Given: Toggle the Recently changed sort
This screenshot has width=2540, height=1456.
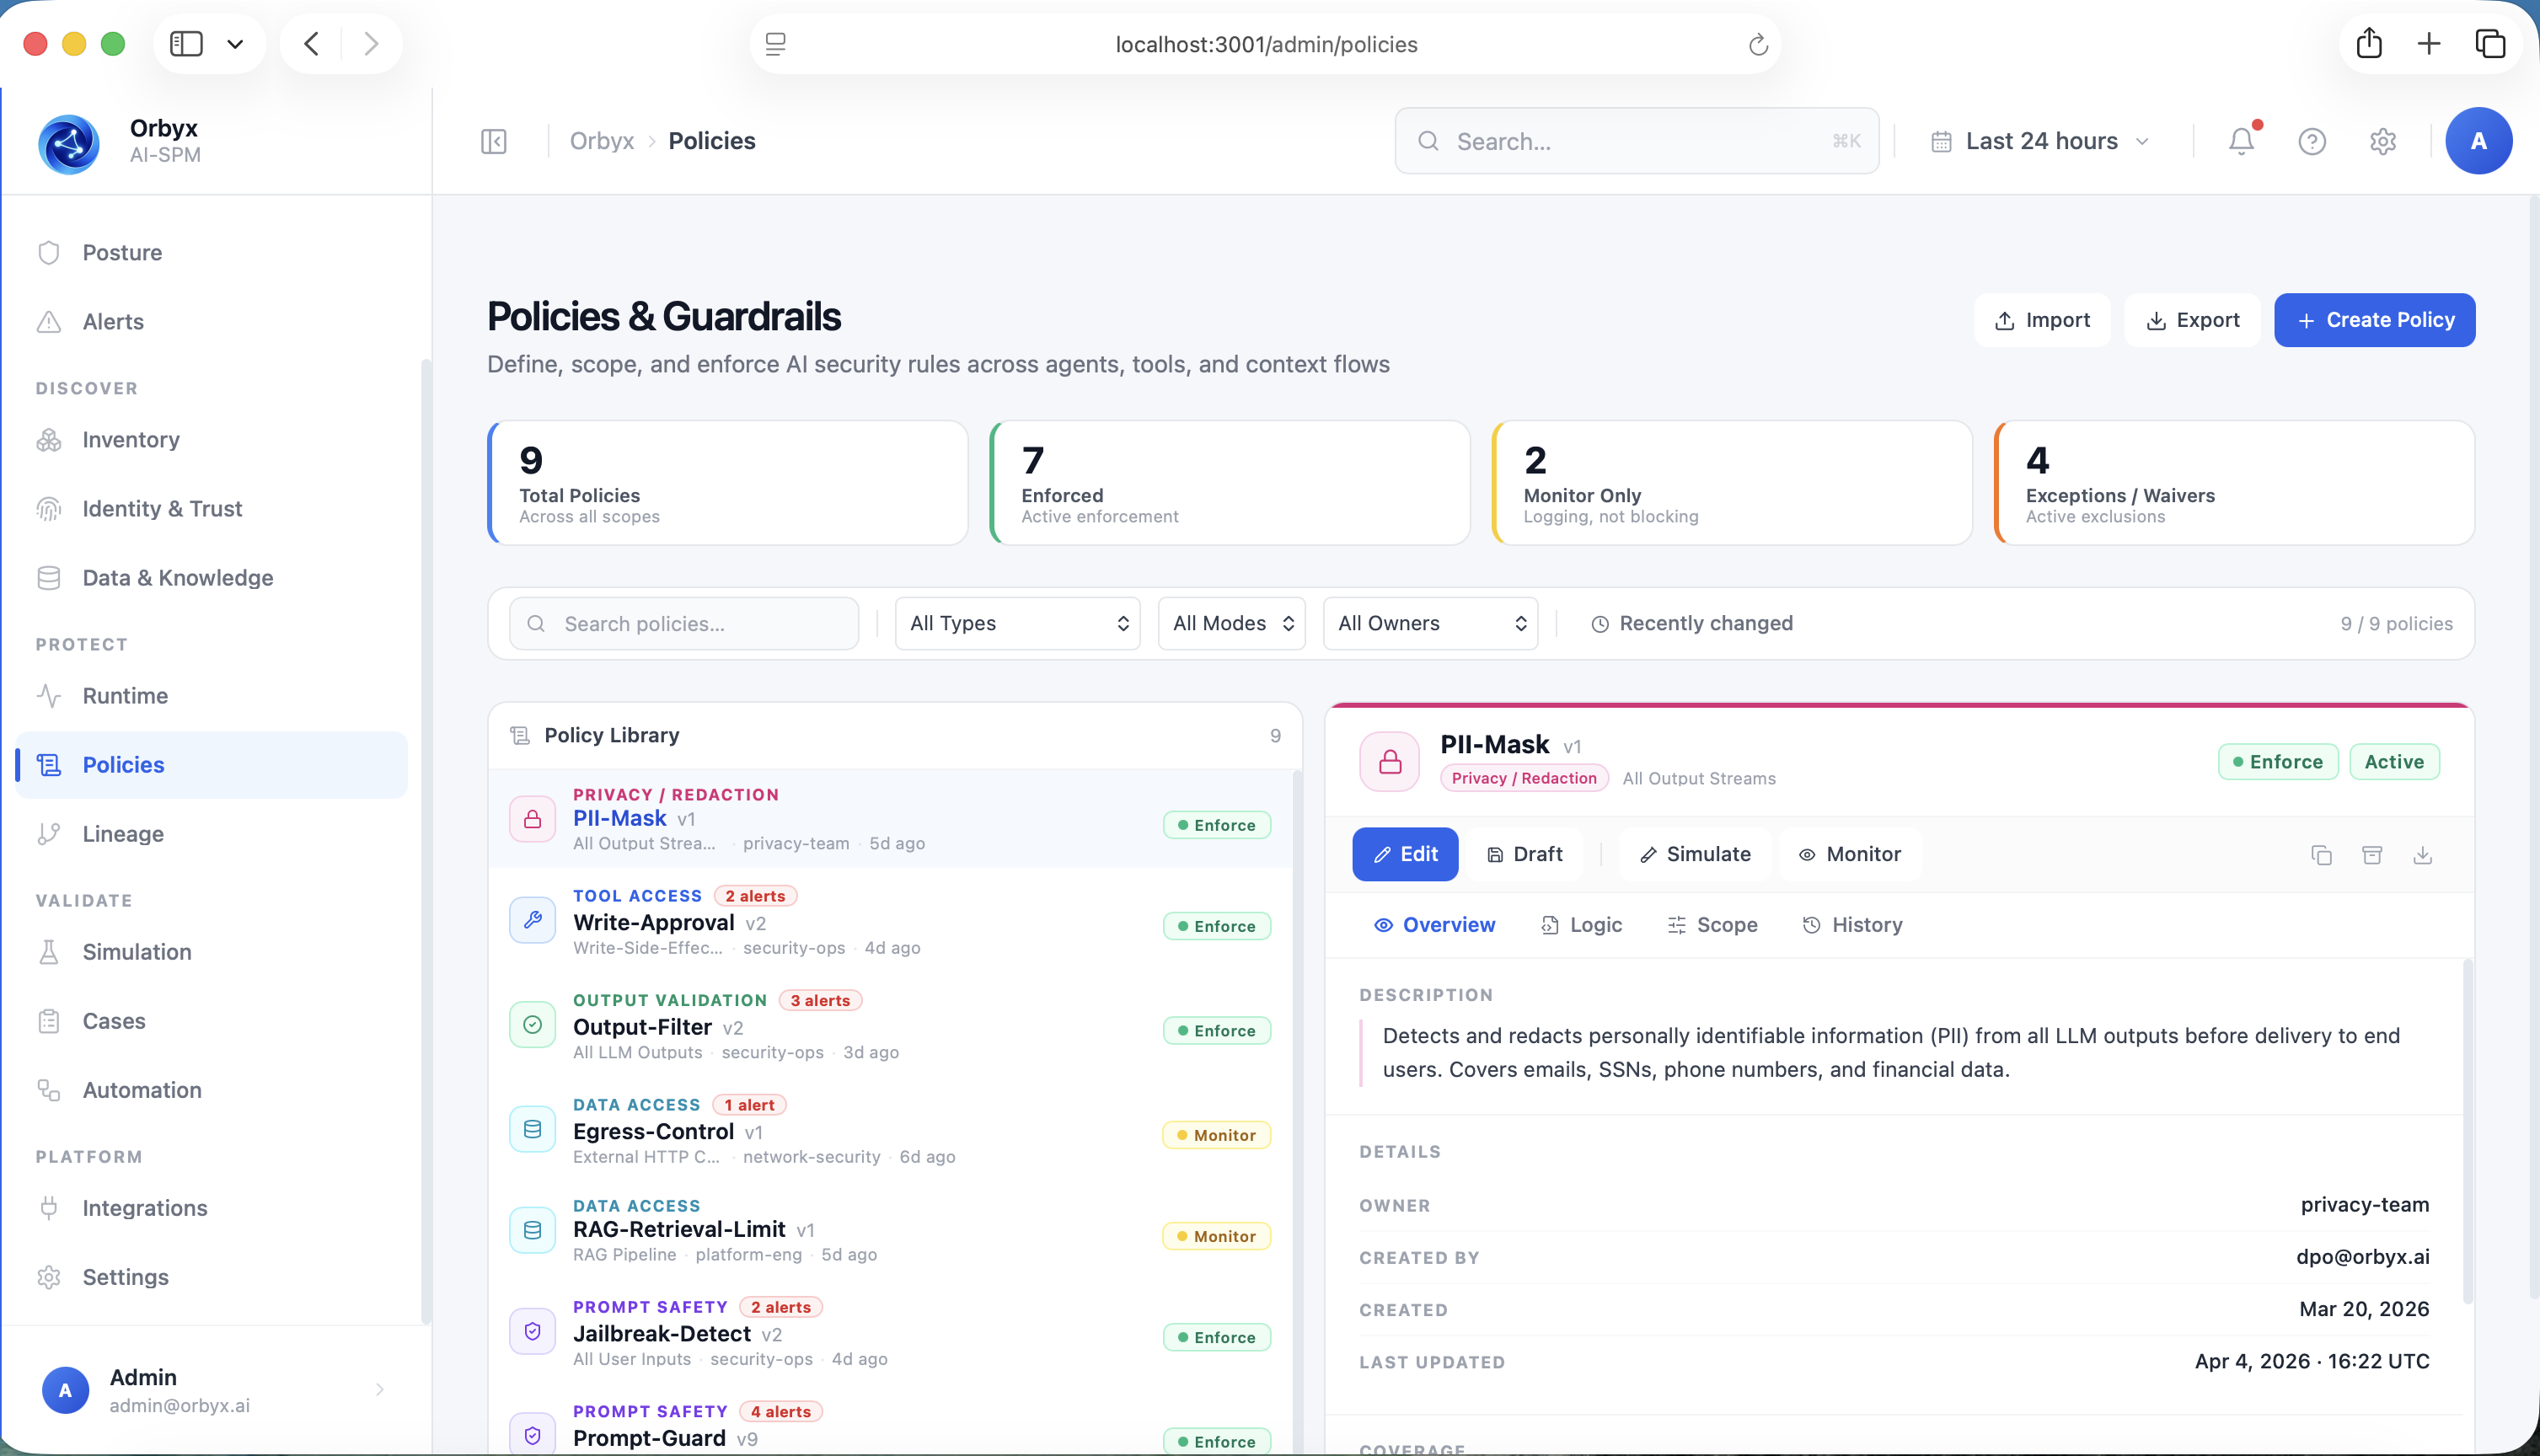Looking at the screenshot, I should pyautogui.click(x=1691, y=623).
